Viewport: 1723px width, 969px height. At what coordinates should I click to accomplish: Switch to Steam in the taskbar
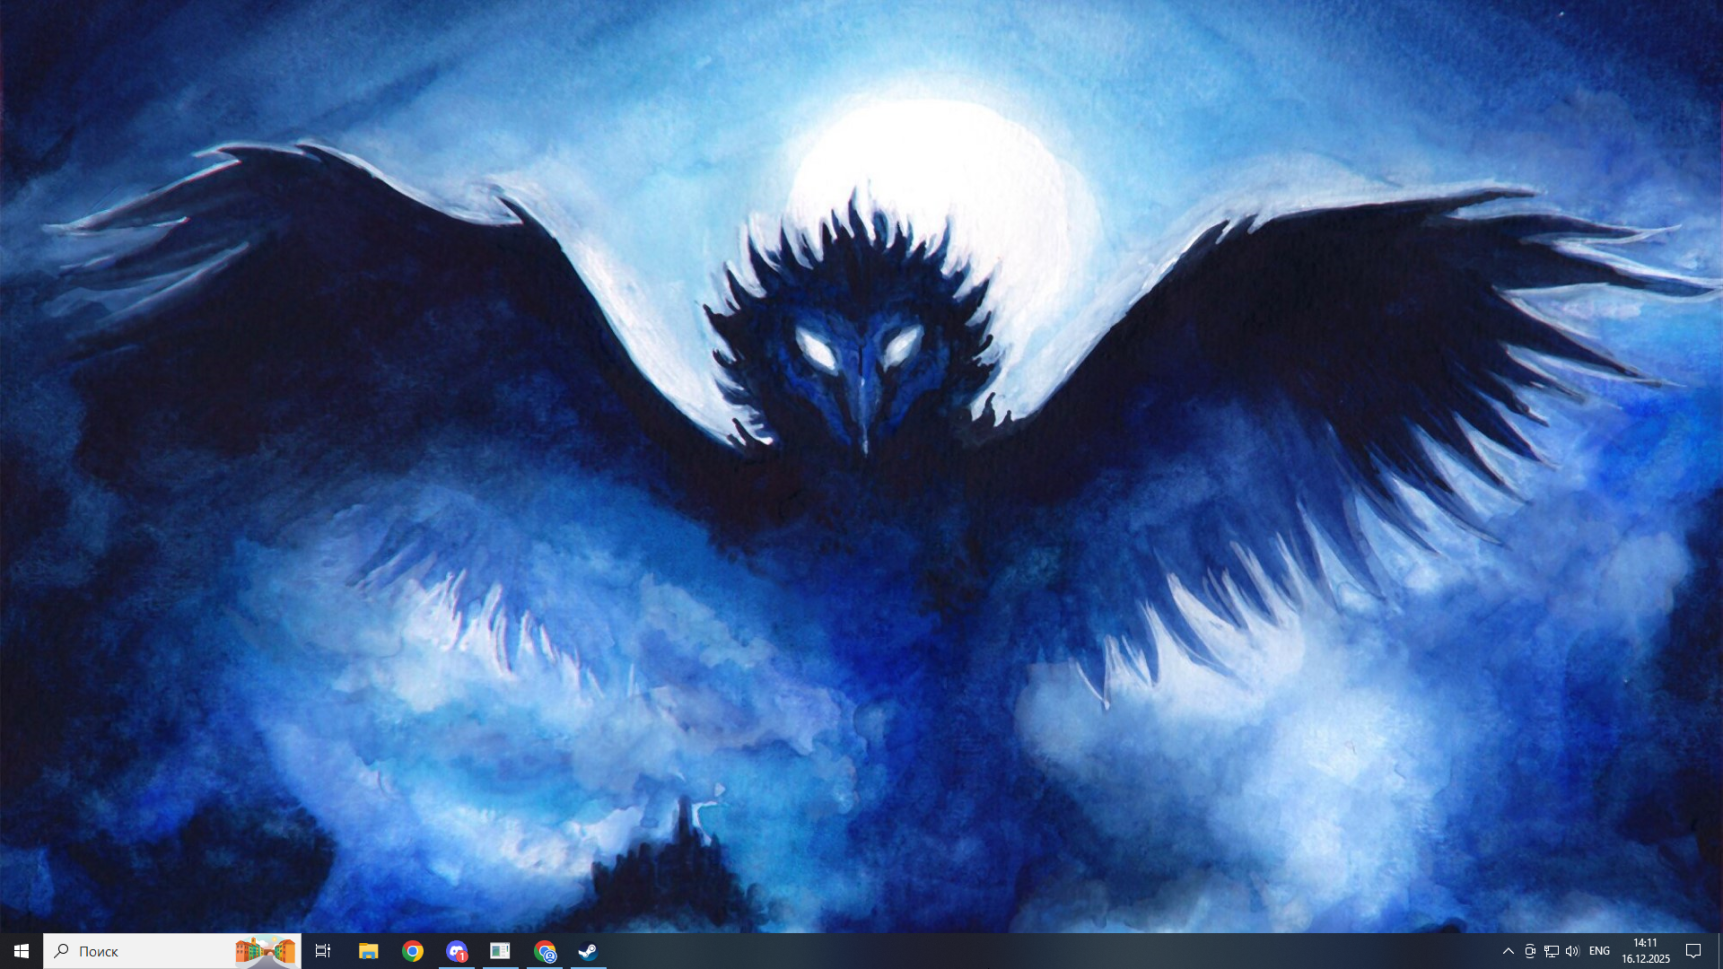pyautogui.click(x=588, y=951)
